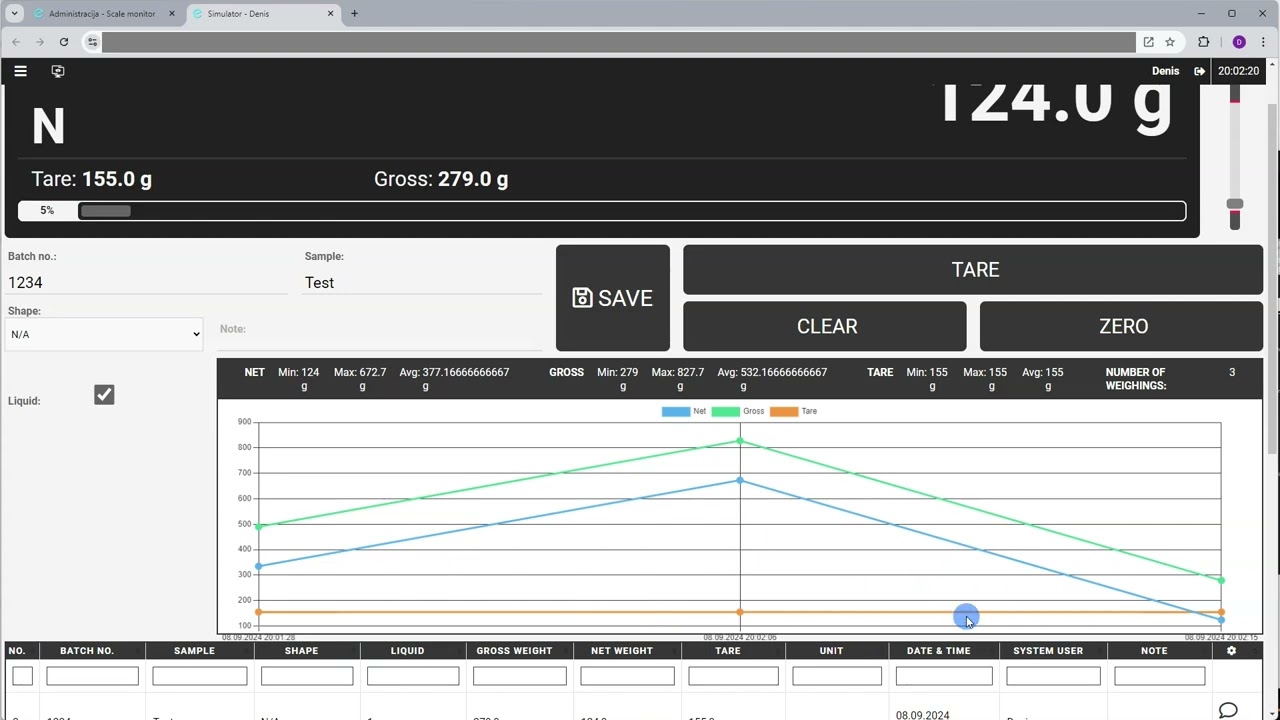Viewport: 1280px width, 720px height.
Task: Toggle Gross series in chart legend
Action: point(738,411)
